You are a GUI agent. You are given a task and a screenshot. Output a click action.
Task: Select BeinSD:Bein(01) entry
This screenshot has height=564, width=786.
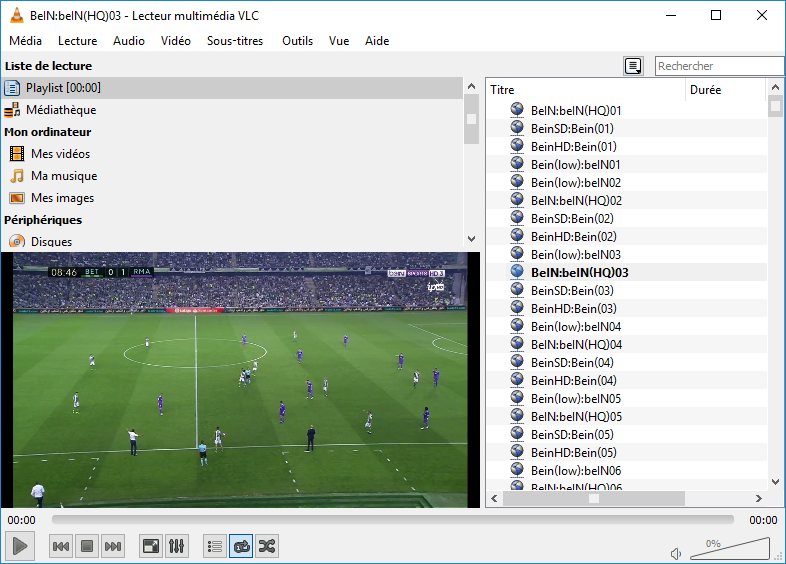[x=627, y=128]
